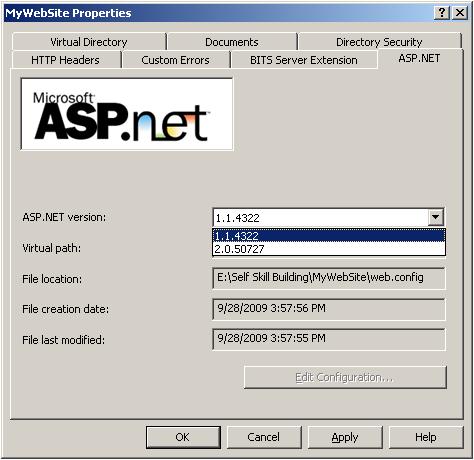Image resolution: width=474 pixels, height=460 pixels.
Task: Click the File last modified field
Action: pyautogui.click(x=329, y=339)
